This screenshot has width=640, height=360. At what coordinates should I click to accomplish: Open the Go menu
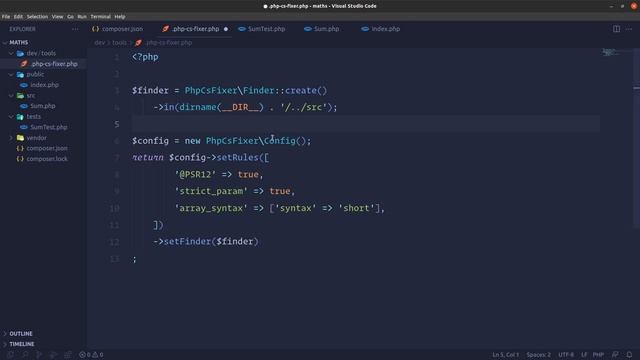70,17
